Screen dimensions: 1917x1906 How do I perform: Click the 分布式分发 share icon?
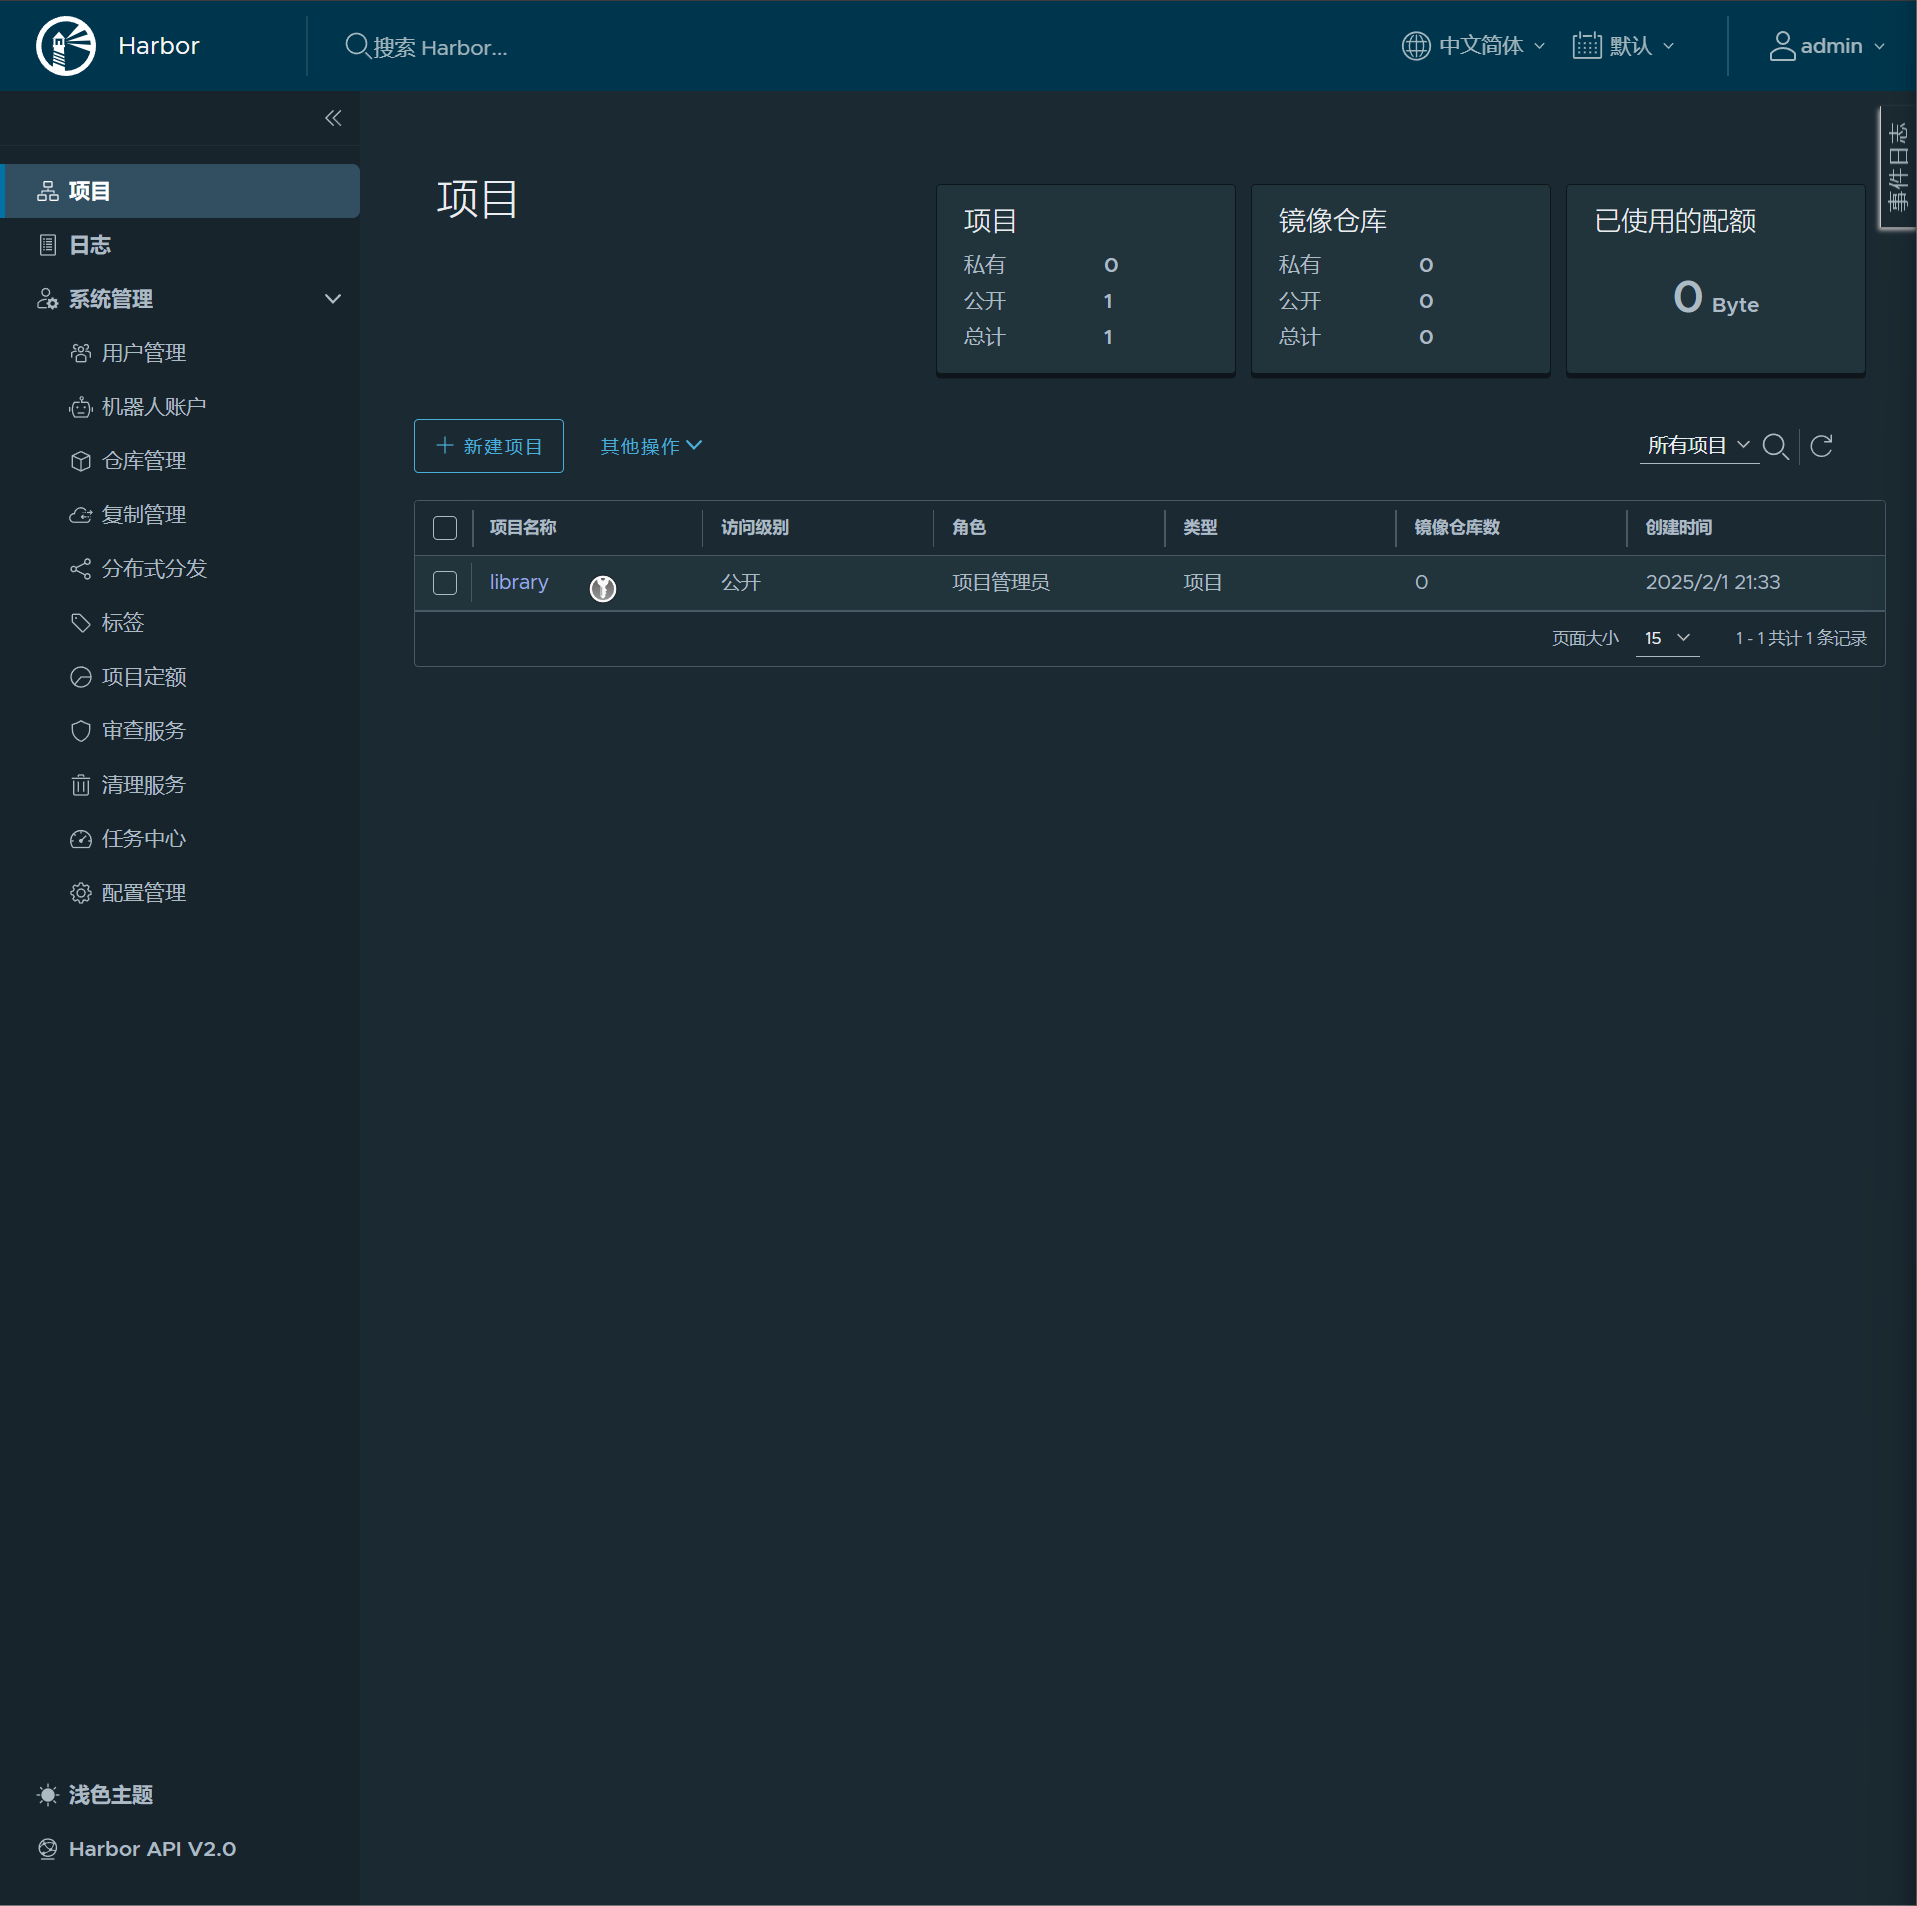click(81, 569)
